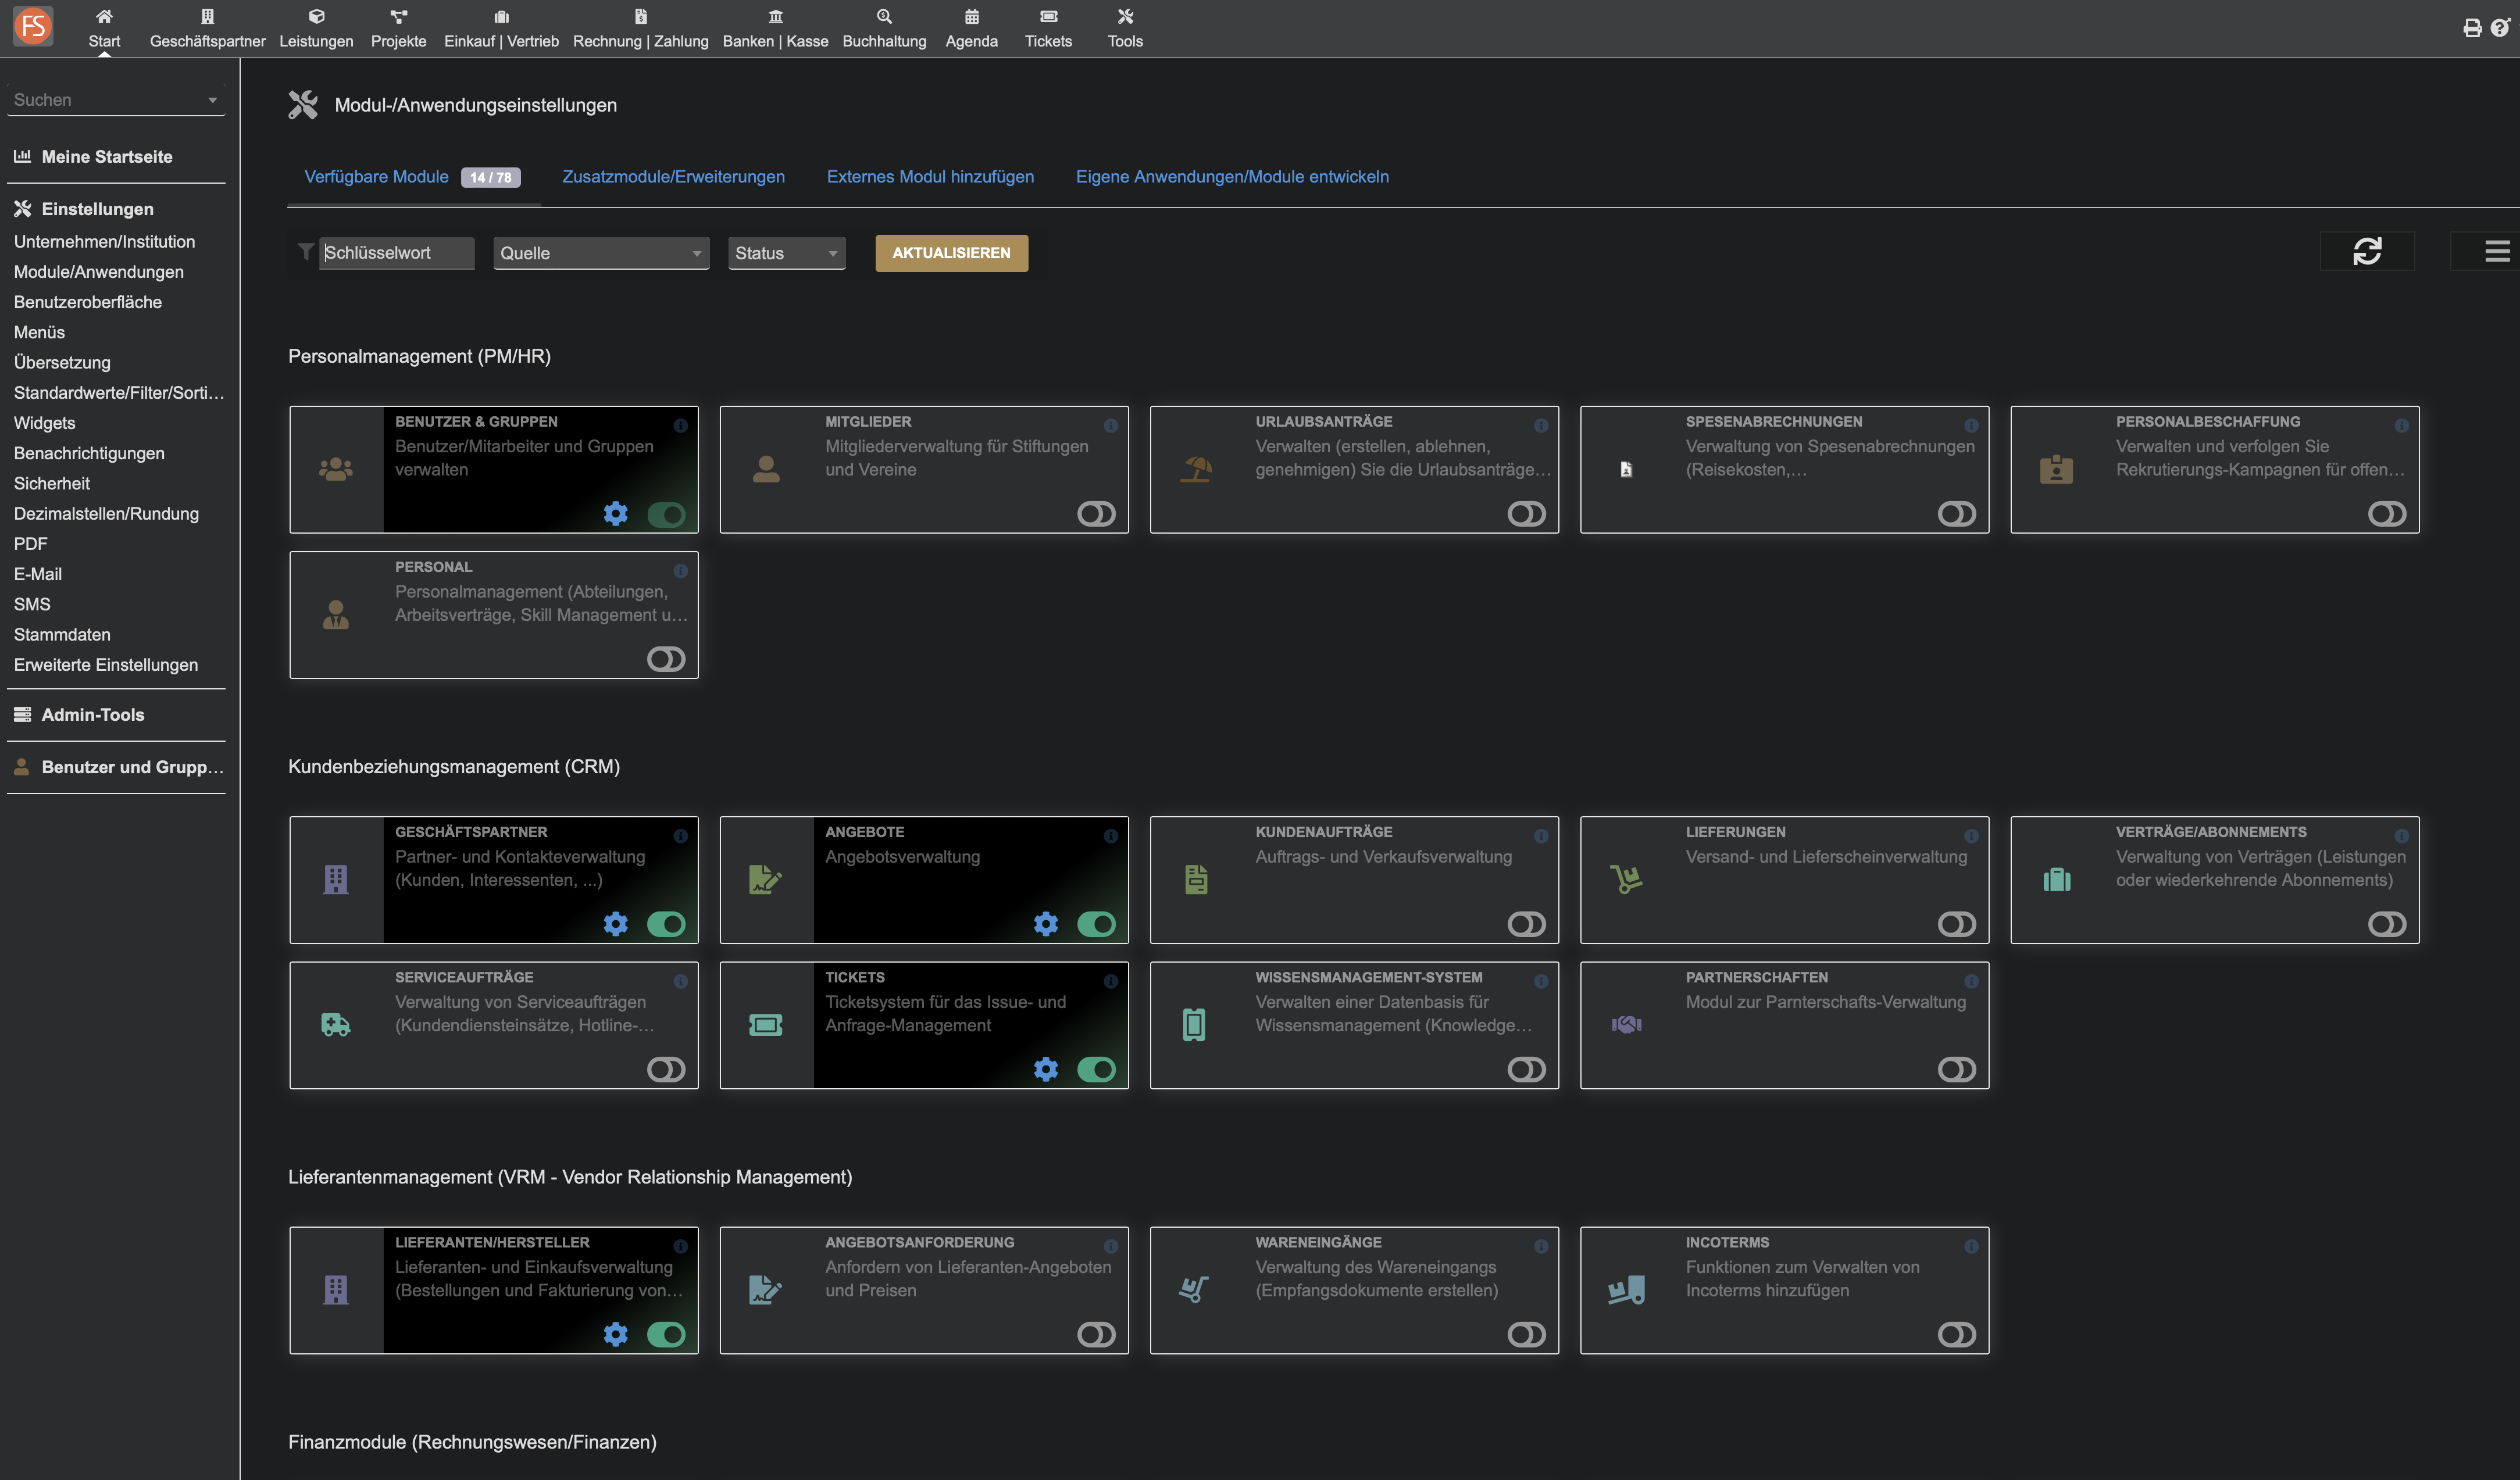
Task: Enable the Partnerschaften module toggle
Action: coord(1956,1070)
